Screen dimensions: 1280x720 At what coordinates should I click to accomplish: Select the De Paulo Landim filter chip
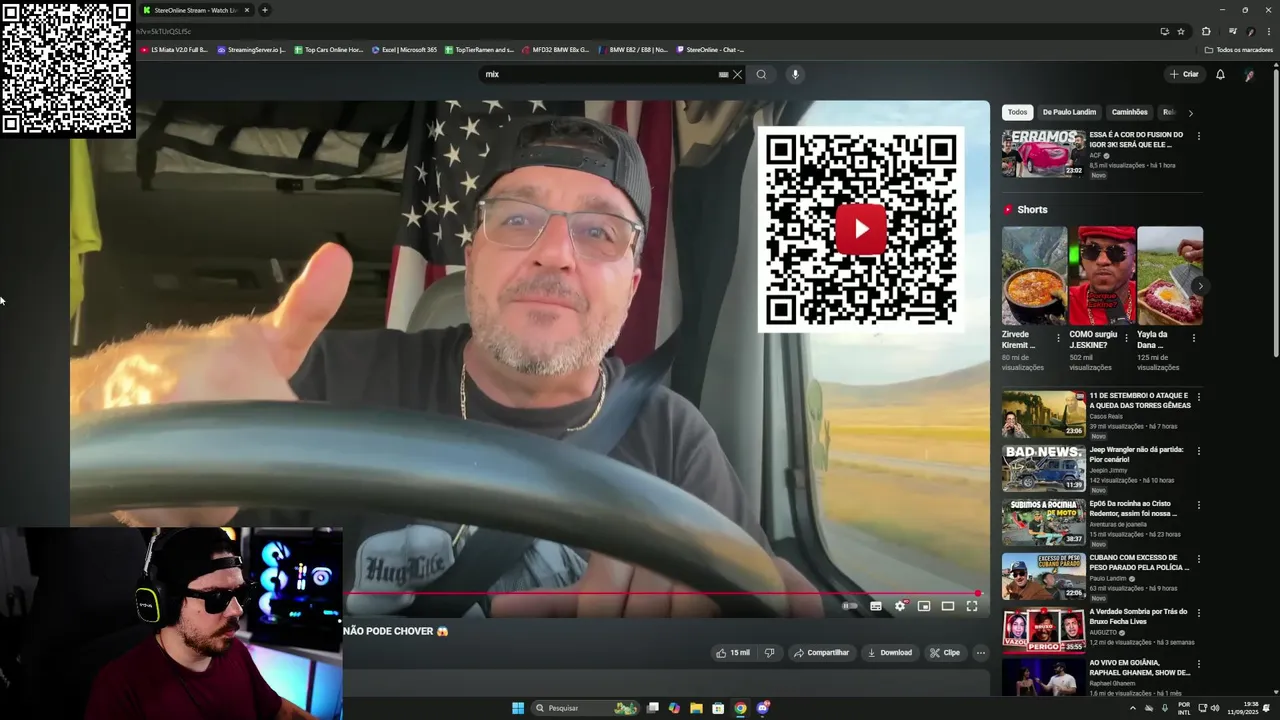click(x=1069, y=112)
